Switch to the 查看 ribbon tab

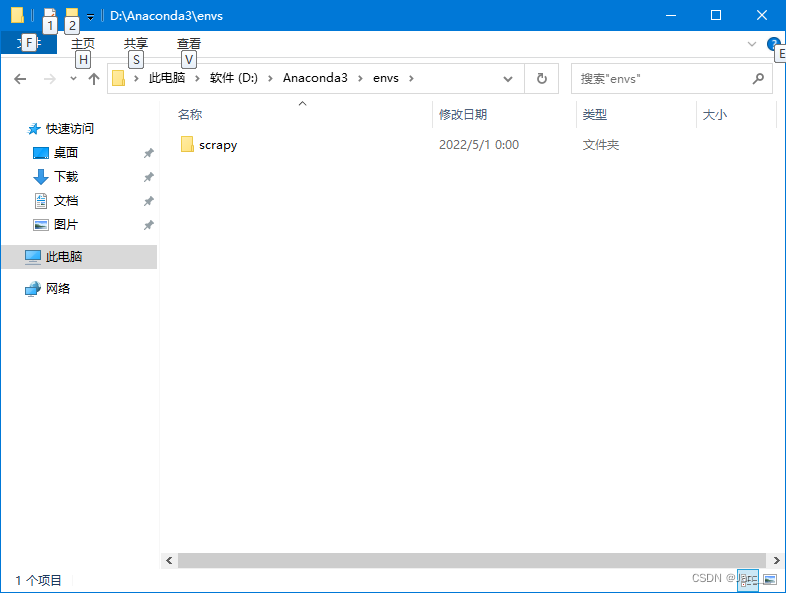click(x=189, y=43)
